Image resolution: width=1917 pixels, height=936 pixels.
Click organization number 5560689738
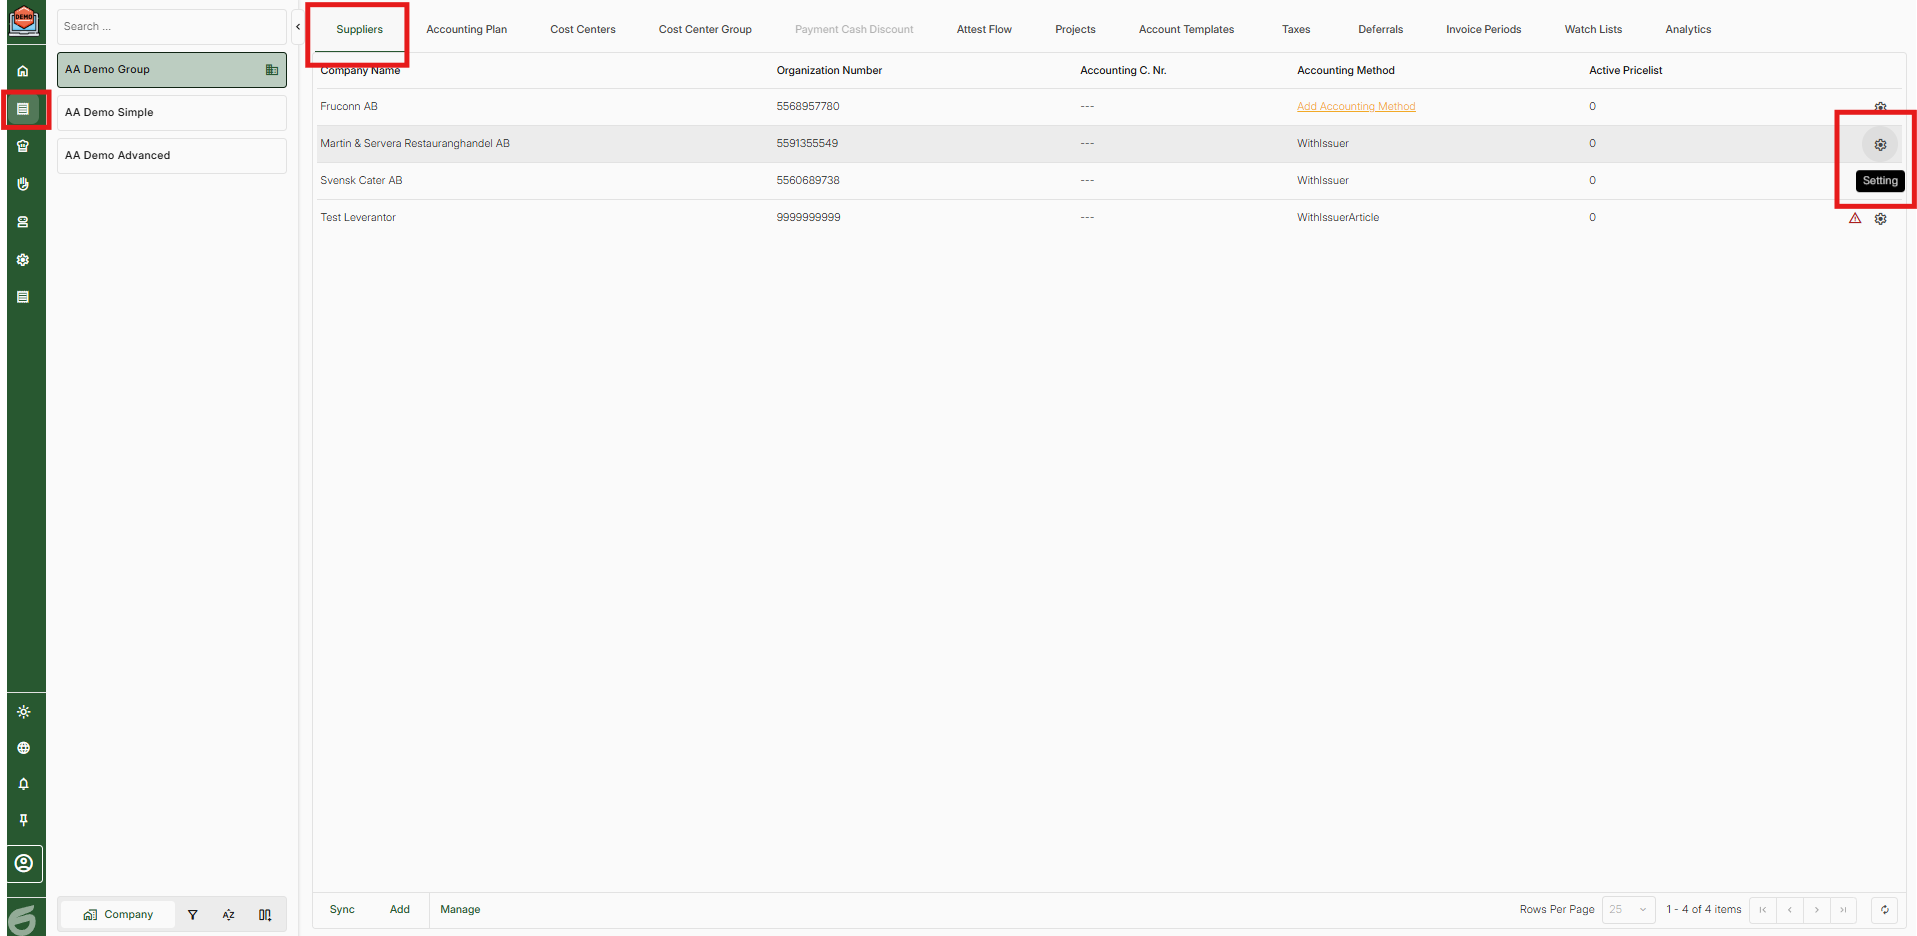pos(808,181)
